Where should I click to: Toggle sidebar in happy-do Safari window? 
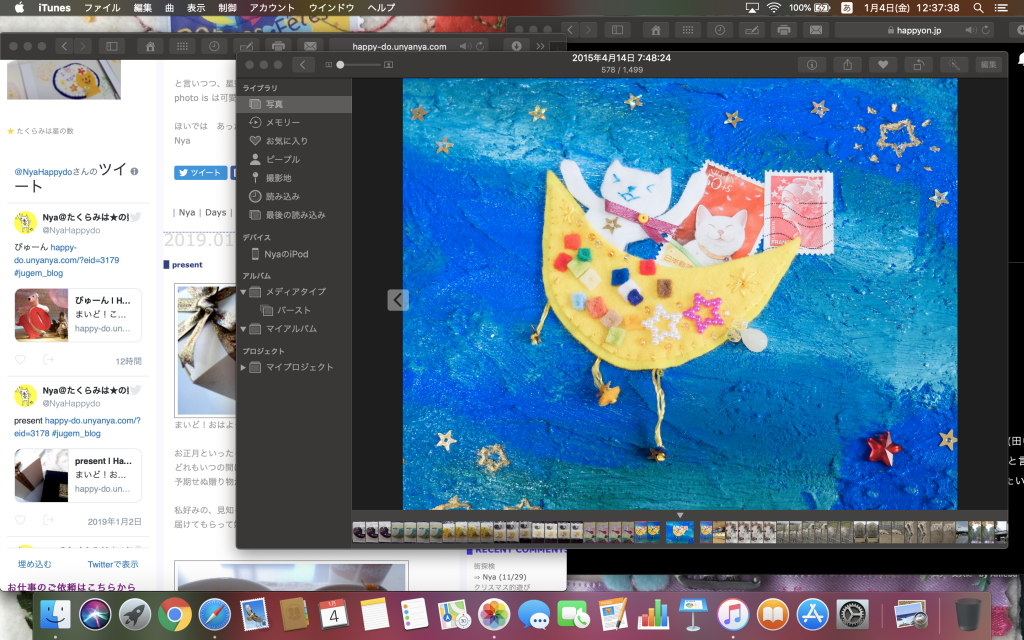click(112, 46)
